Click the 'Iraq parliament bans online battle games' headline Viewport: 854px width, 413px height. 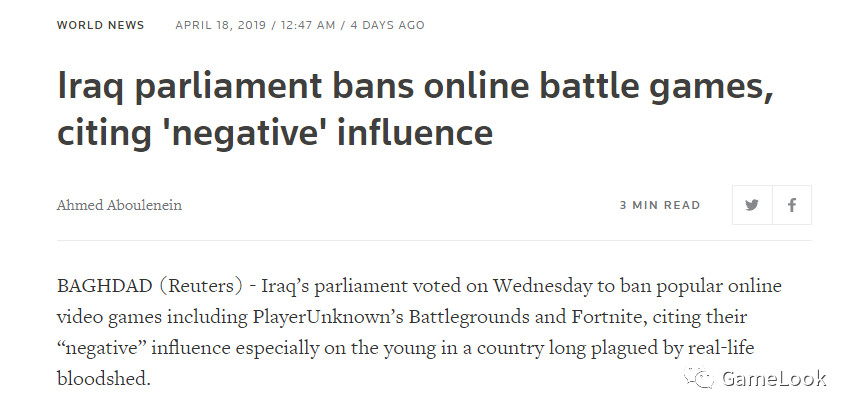[415, 86]
